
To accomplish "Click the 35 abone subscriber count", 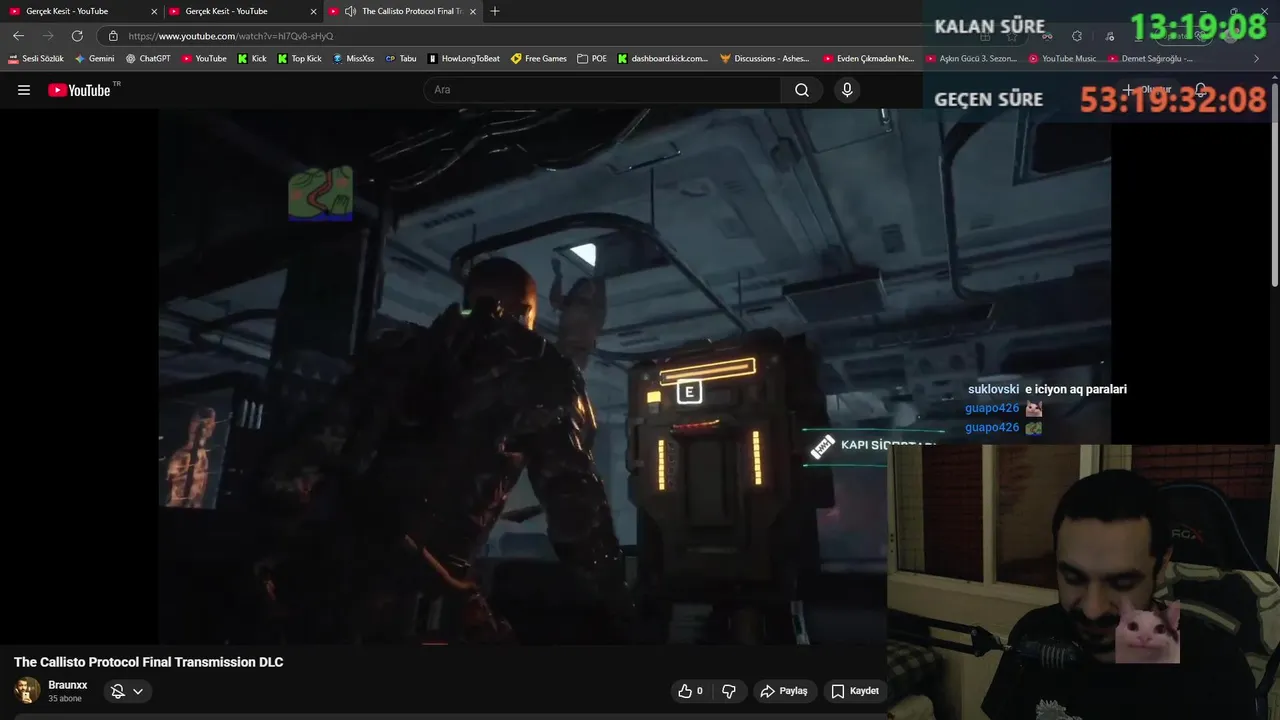I will pyautogui.click(x=65, y=699).
